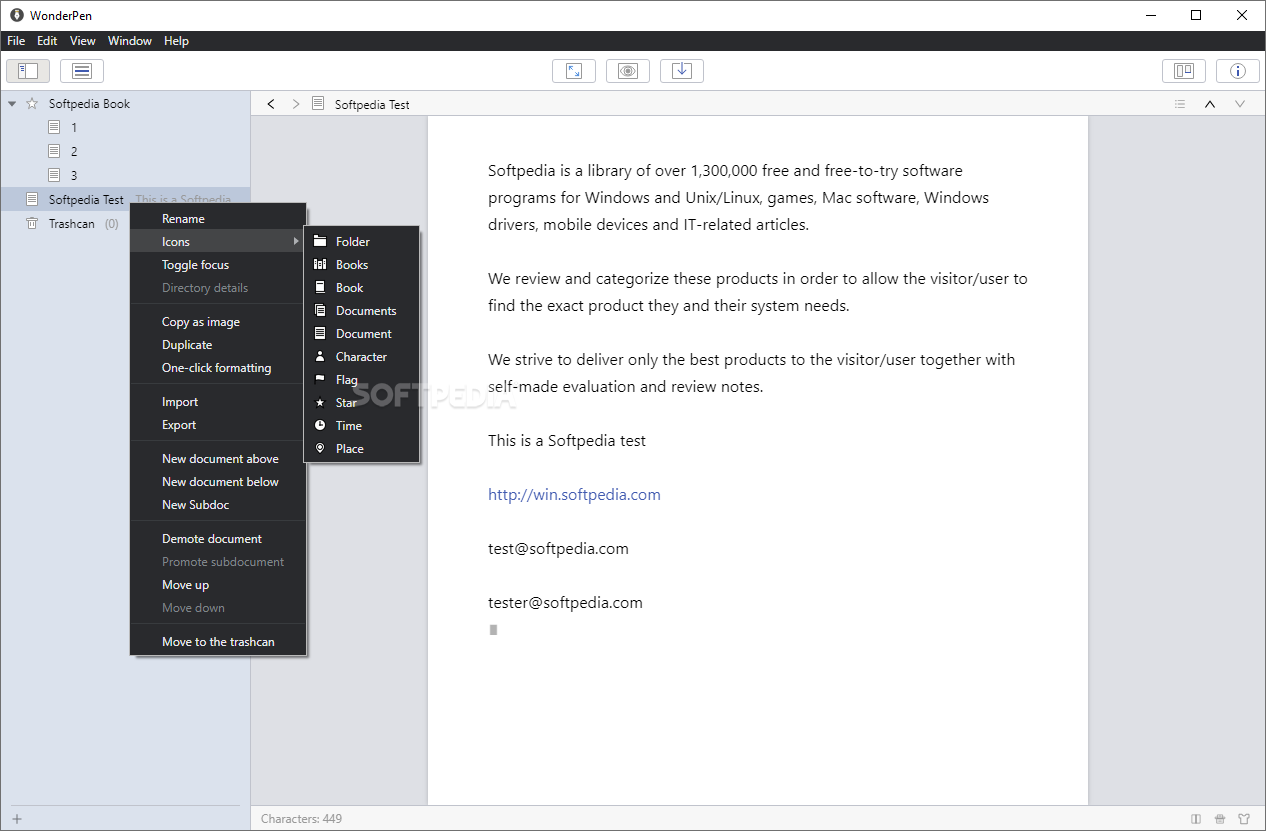The image size is (1266, 831).
Task: Jump to previous document with up chevron
Action: pyautogui.click(x=1210, y=104)
